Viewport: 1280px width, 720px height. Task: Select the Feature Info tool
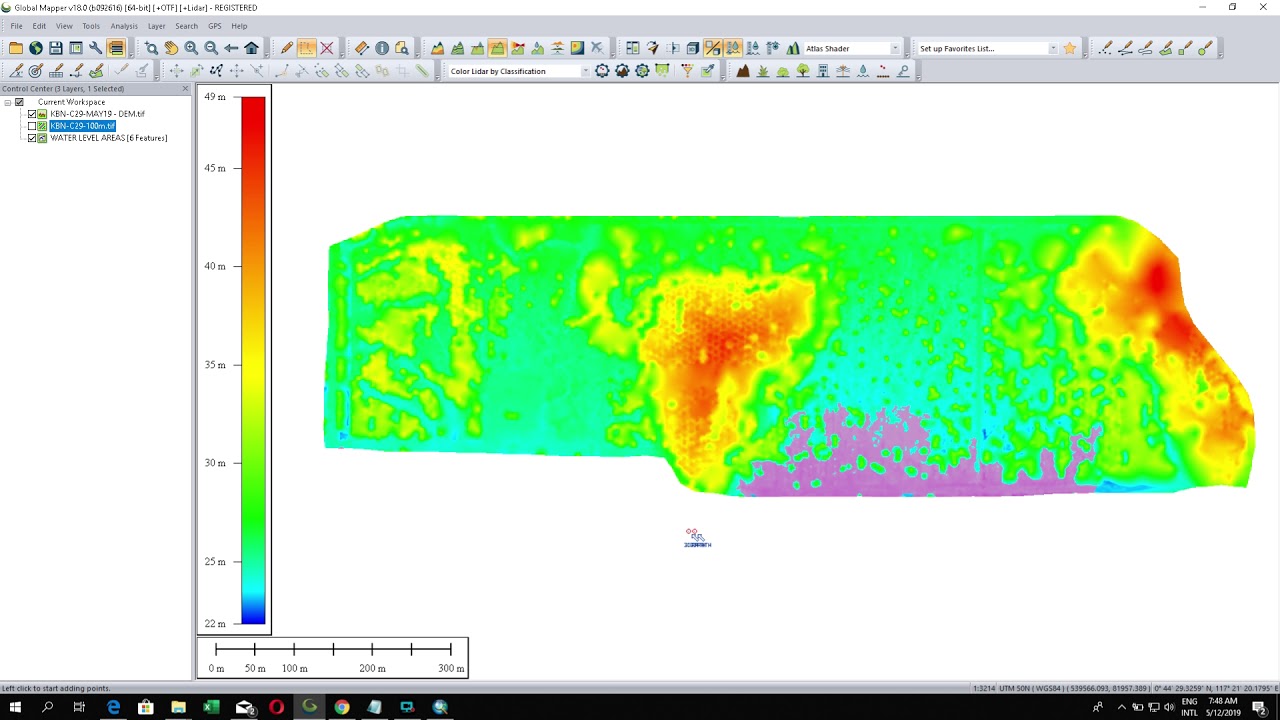(381, 48)
